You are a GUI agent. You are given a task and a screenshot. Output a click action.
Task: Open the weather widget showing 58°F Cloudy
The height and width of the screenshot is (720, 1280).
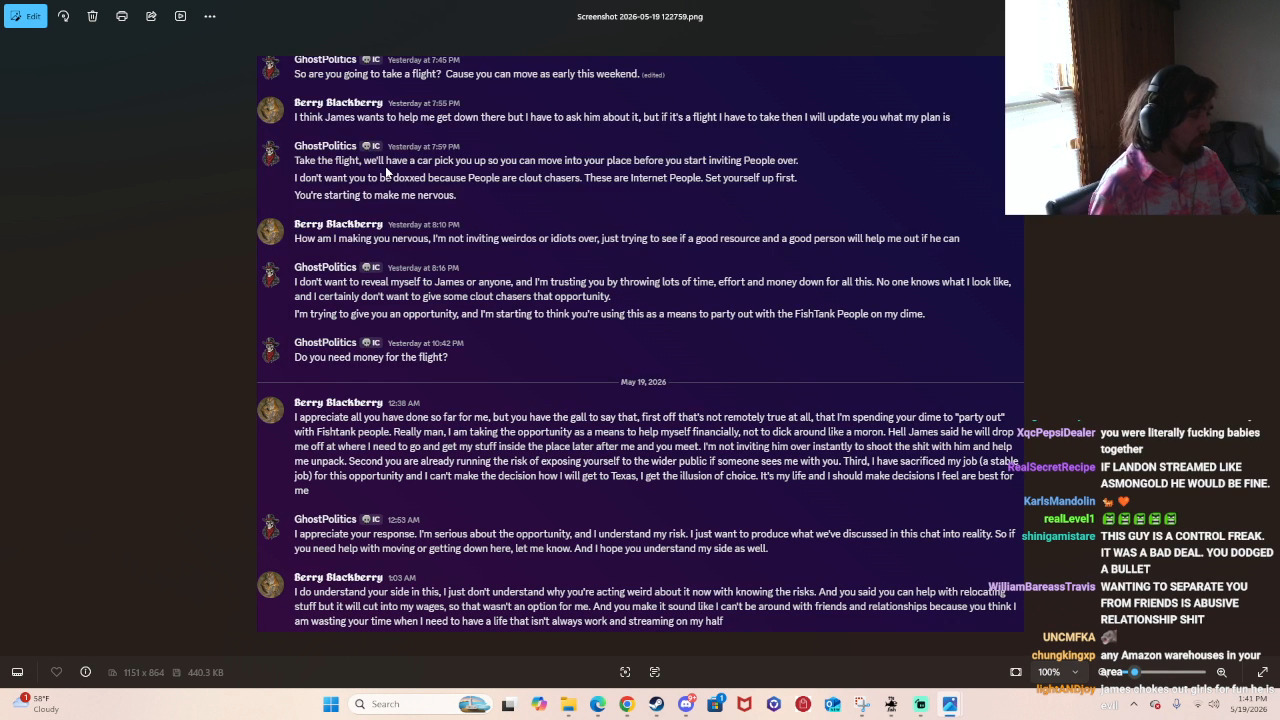[x=40, y=704]
